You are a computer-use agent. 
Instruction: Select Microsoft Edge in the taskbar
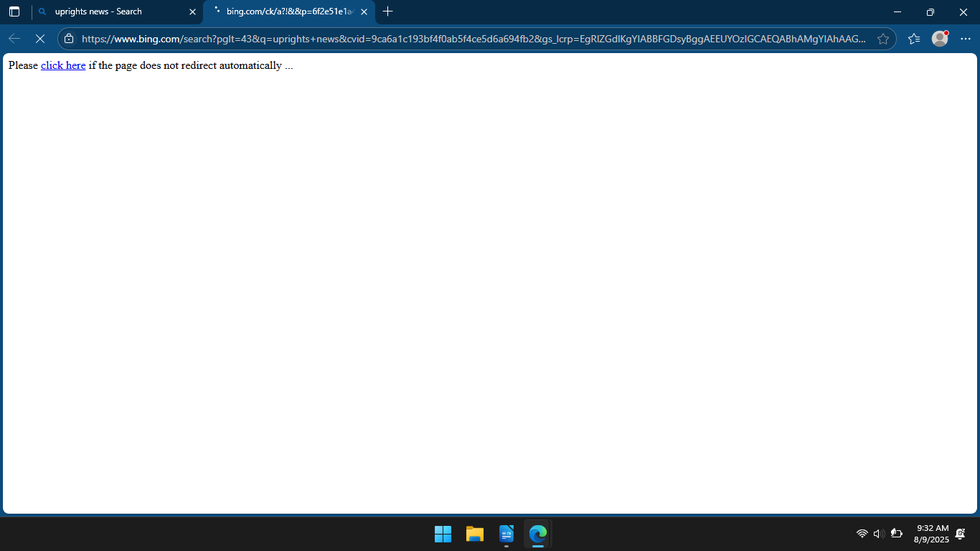point(538,534)
